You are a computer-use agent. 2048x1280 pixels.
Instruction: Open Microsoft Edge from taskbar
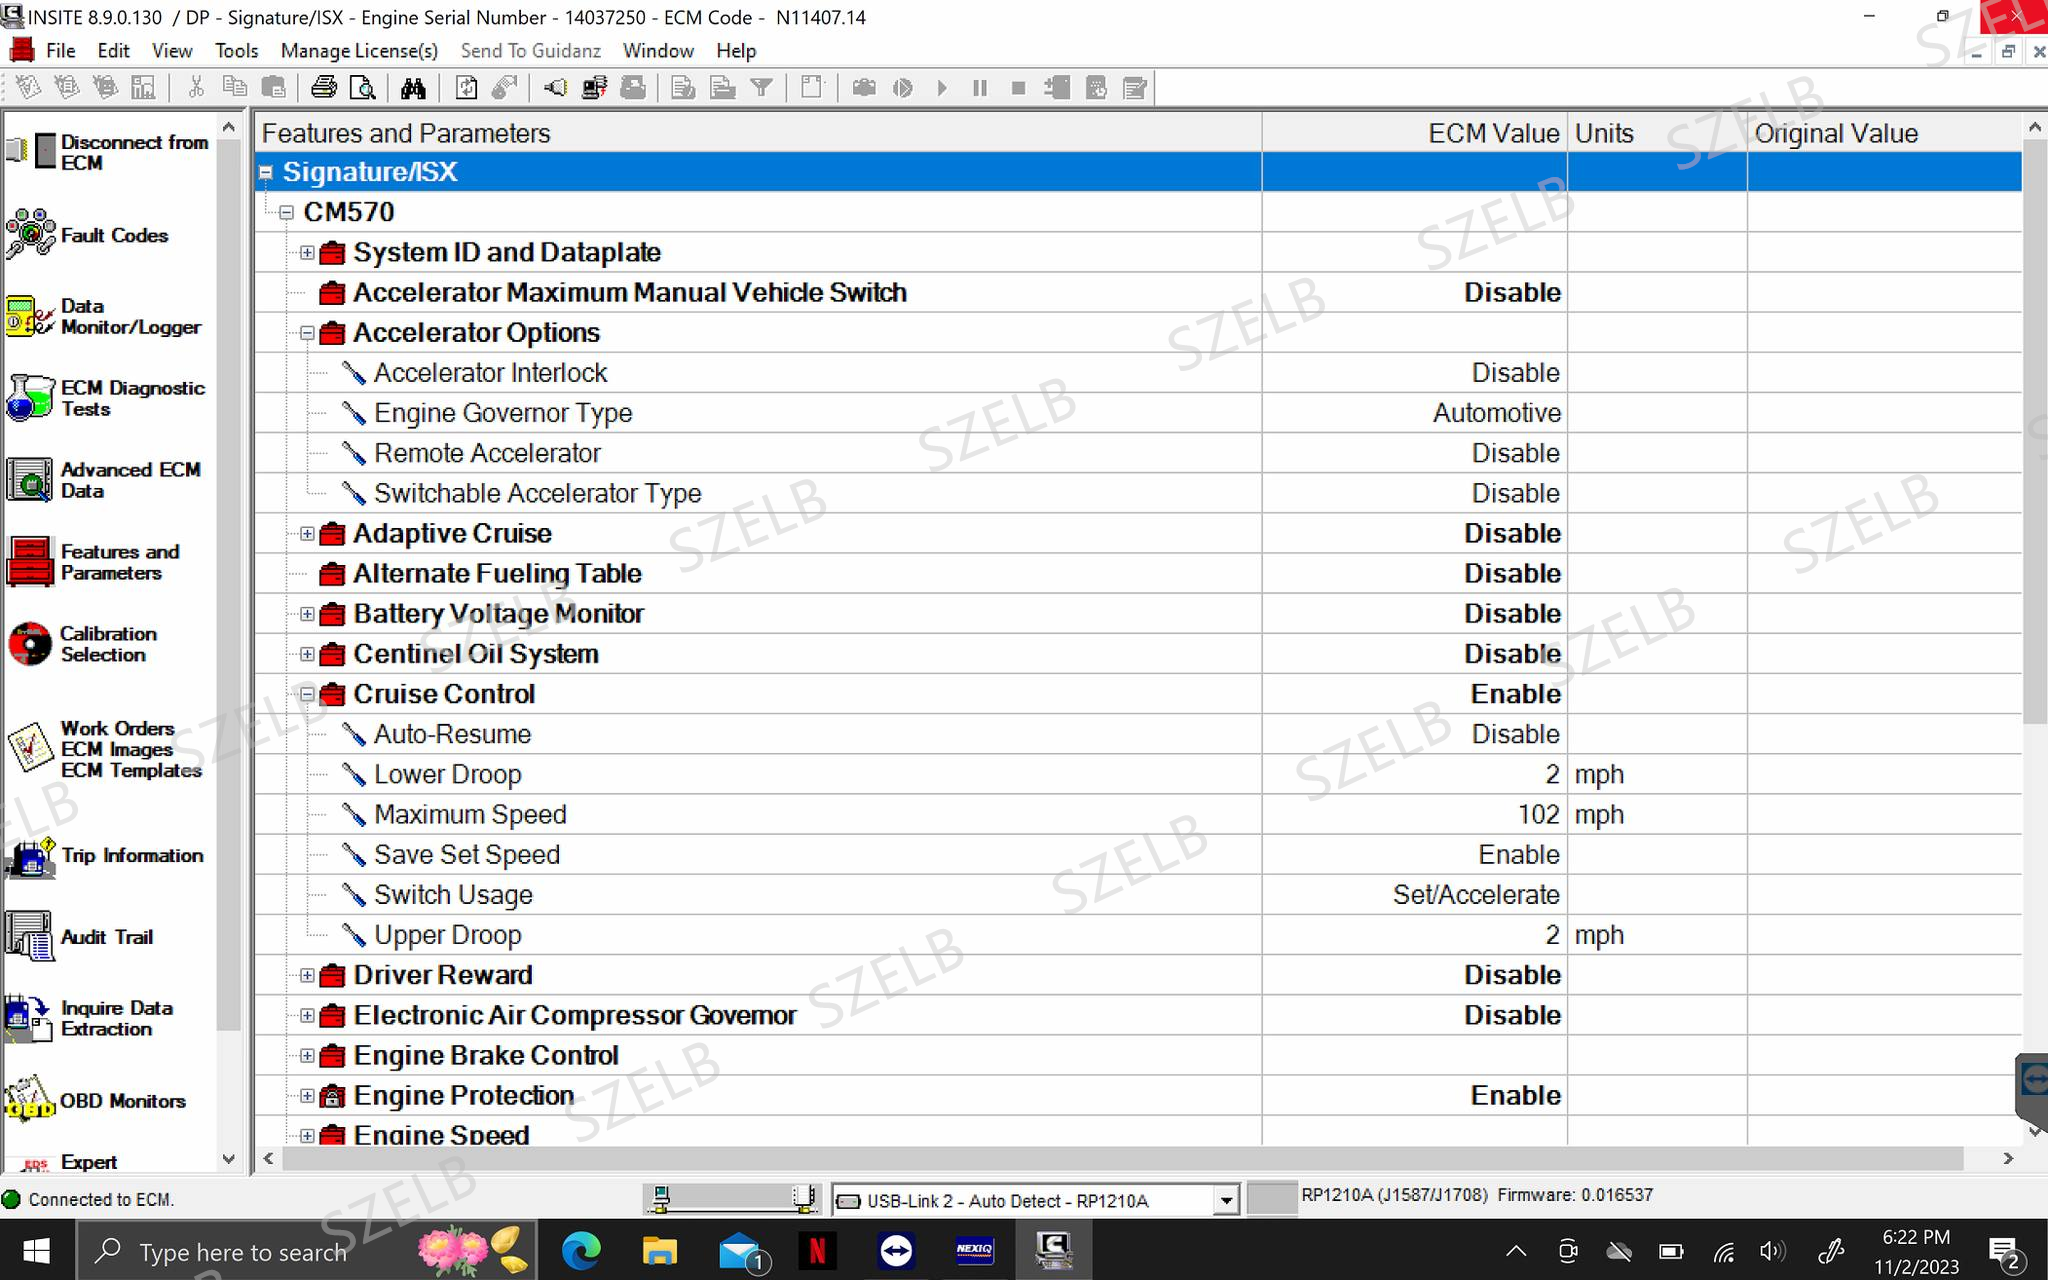[x=581, y=1250]
